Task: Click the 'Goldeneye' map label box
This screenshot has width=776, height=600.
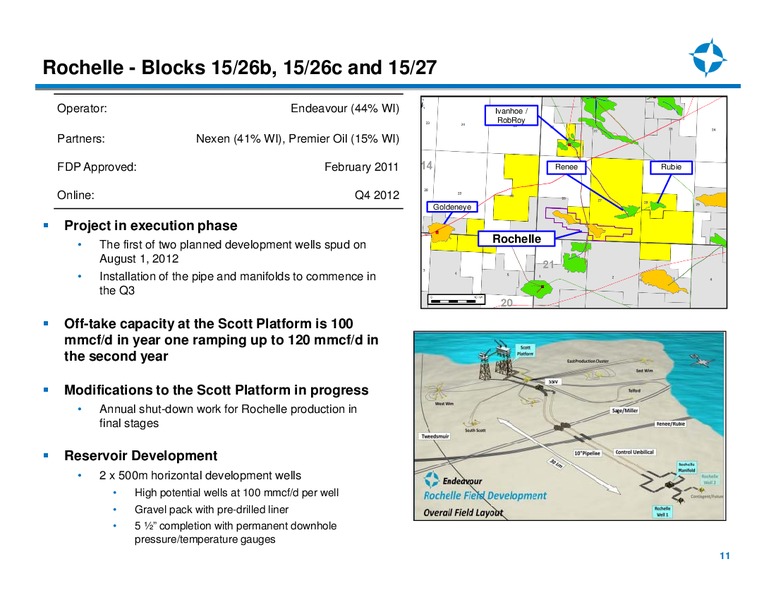Action: [452, 207]
